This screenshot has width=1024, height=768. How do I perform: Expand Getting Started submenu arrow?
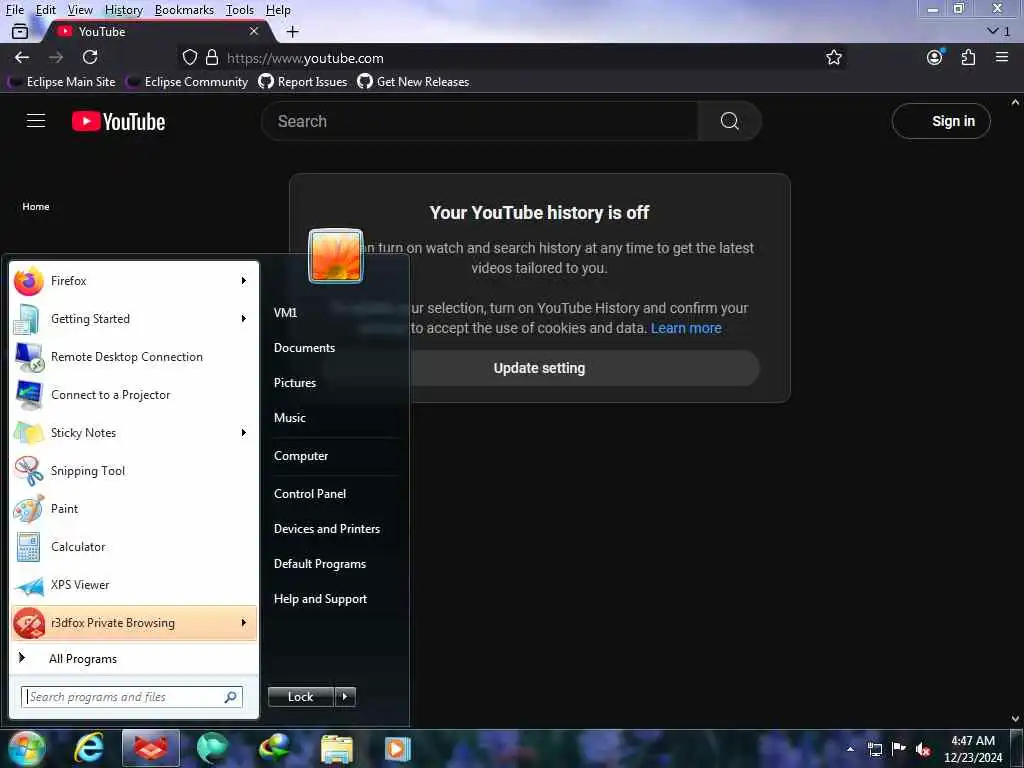pos(244,319)
